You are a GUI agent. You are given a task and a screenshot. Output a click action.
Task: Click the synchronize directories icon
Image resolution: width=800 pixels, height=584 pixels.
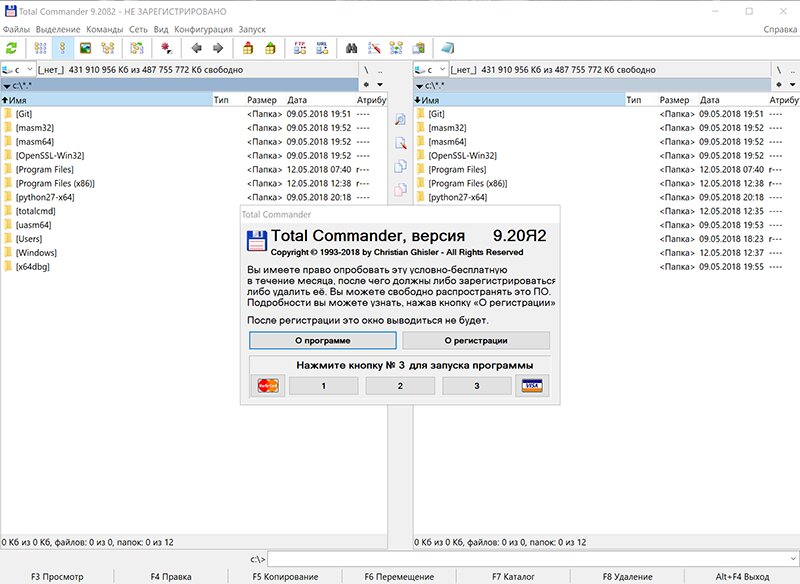point(396,48)
